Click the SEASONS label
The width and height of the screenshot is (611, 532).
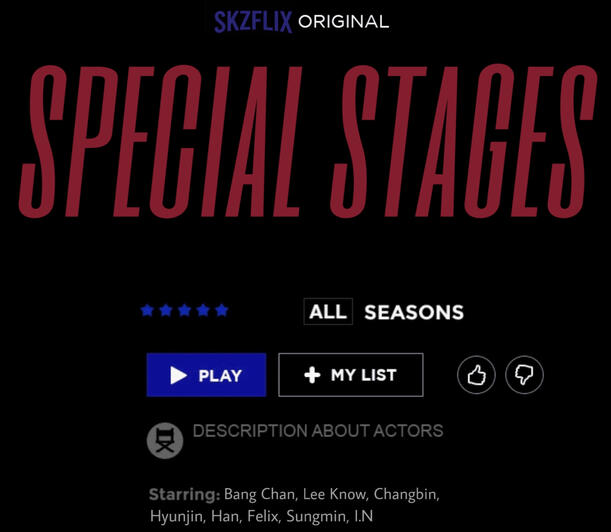(414, 313)
